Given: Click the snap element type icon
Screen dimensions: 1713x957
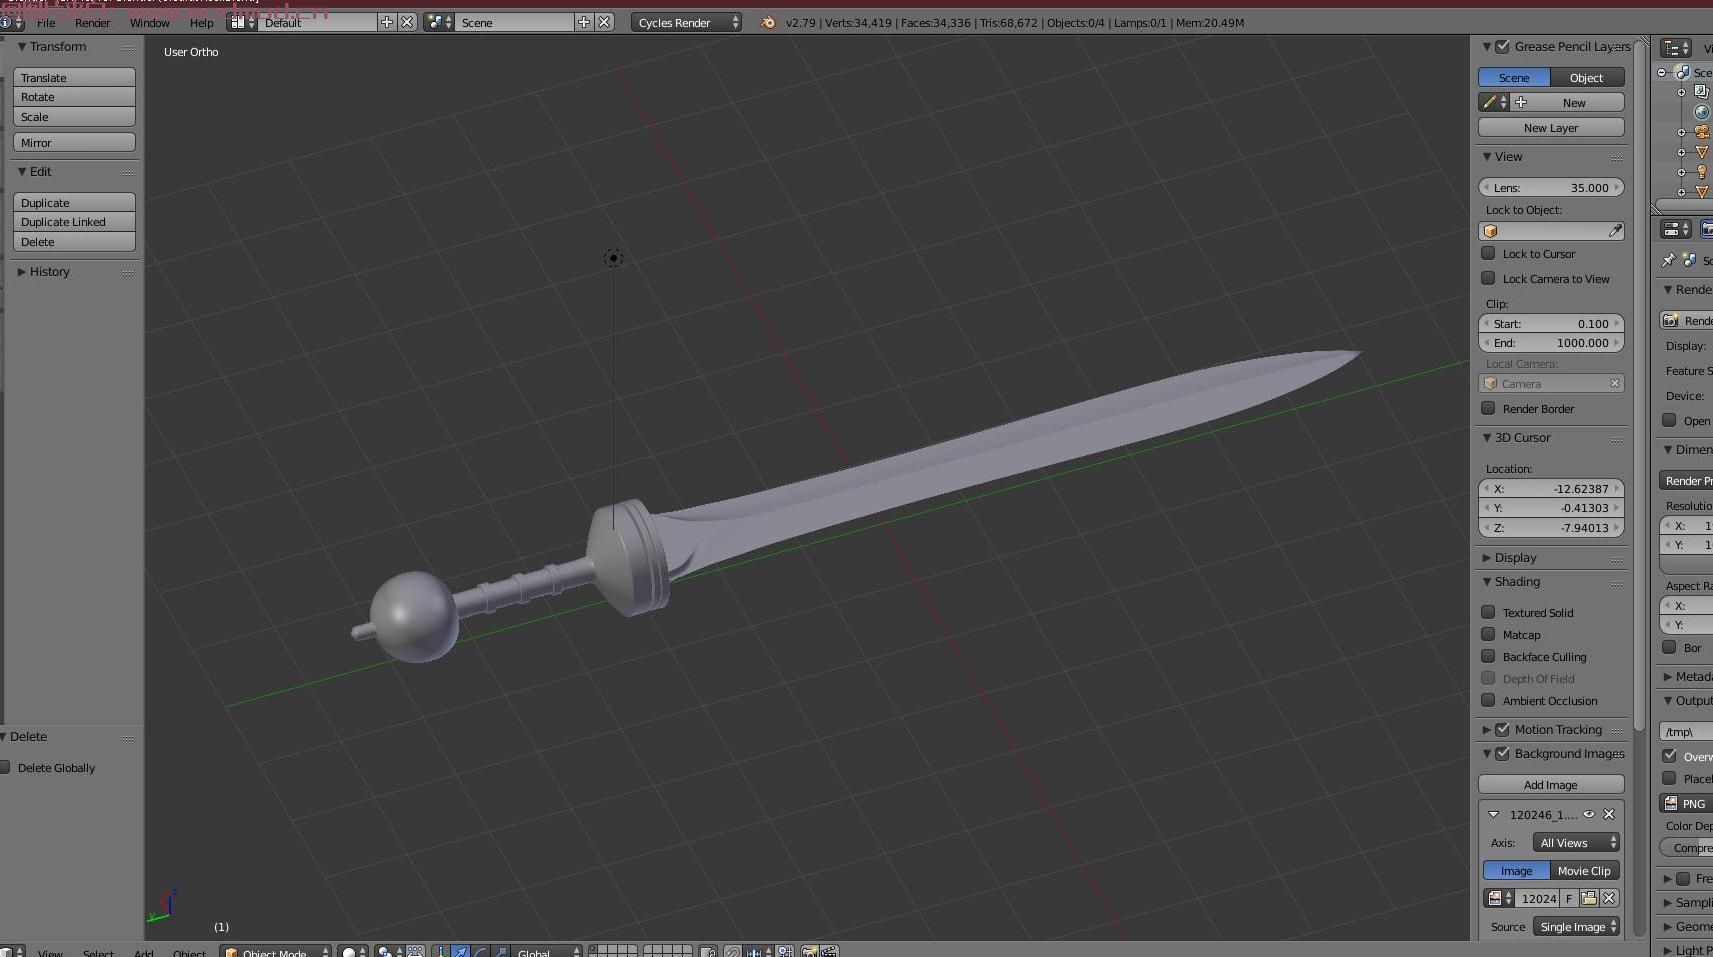Looking at the screenshot, I should [756, 952].
